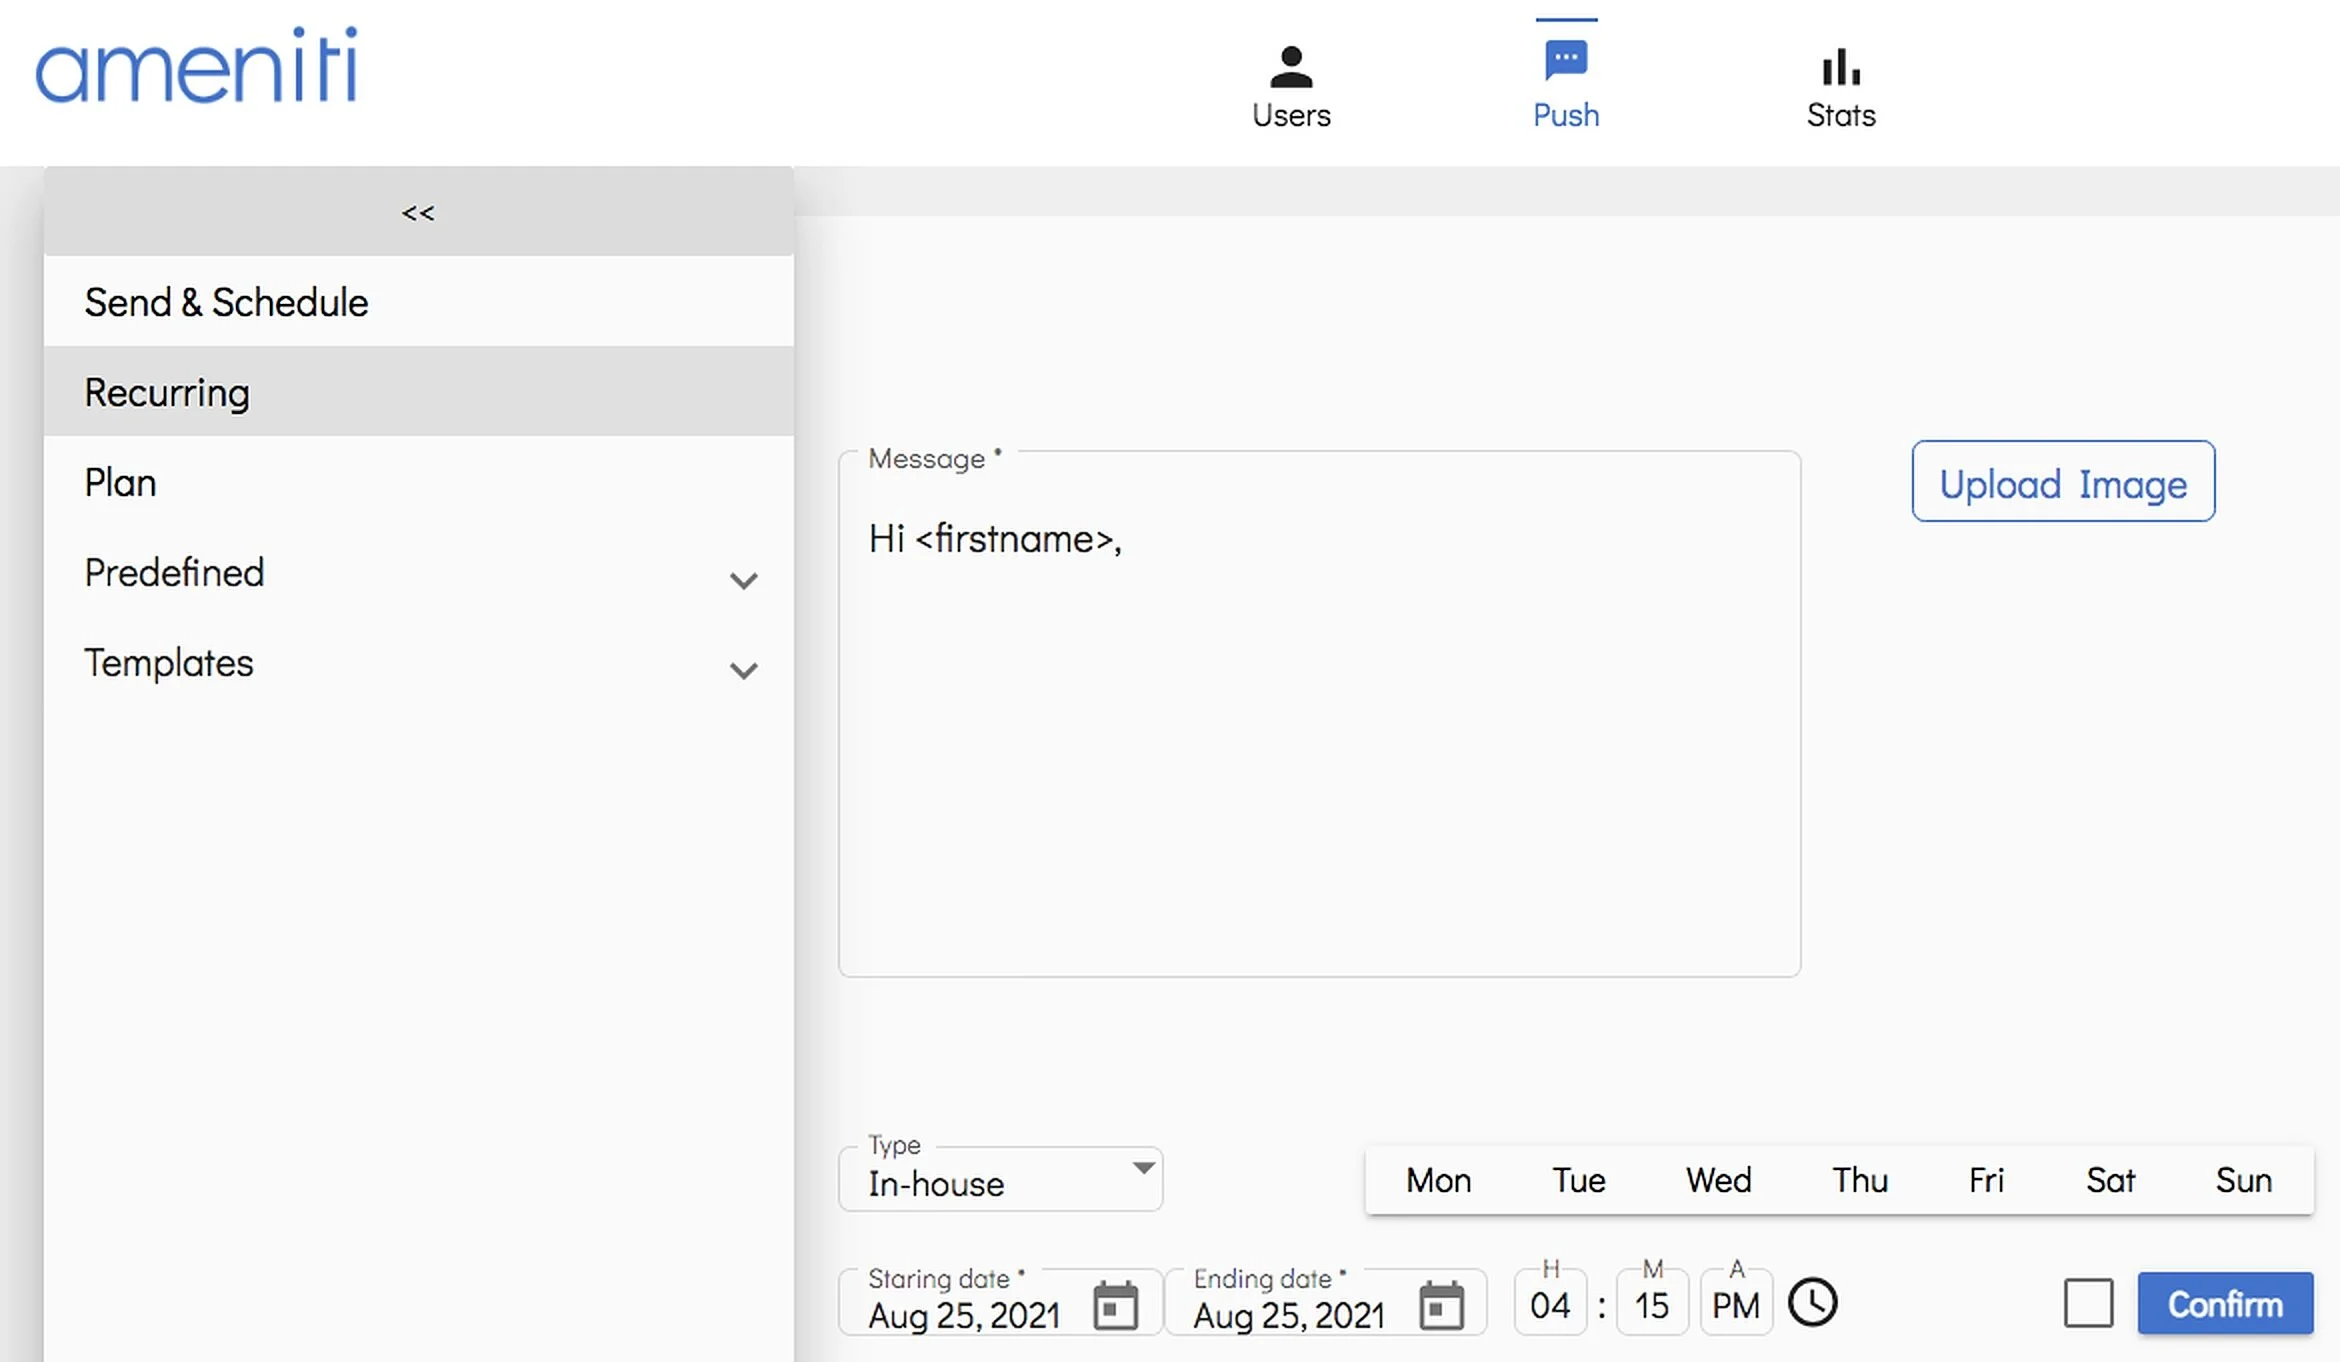
Task: Toggle the Mon day selector
Action: coord(1438,1181)
